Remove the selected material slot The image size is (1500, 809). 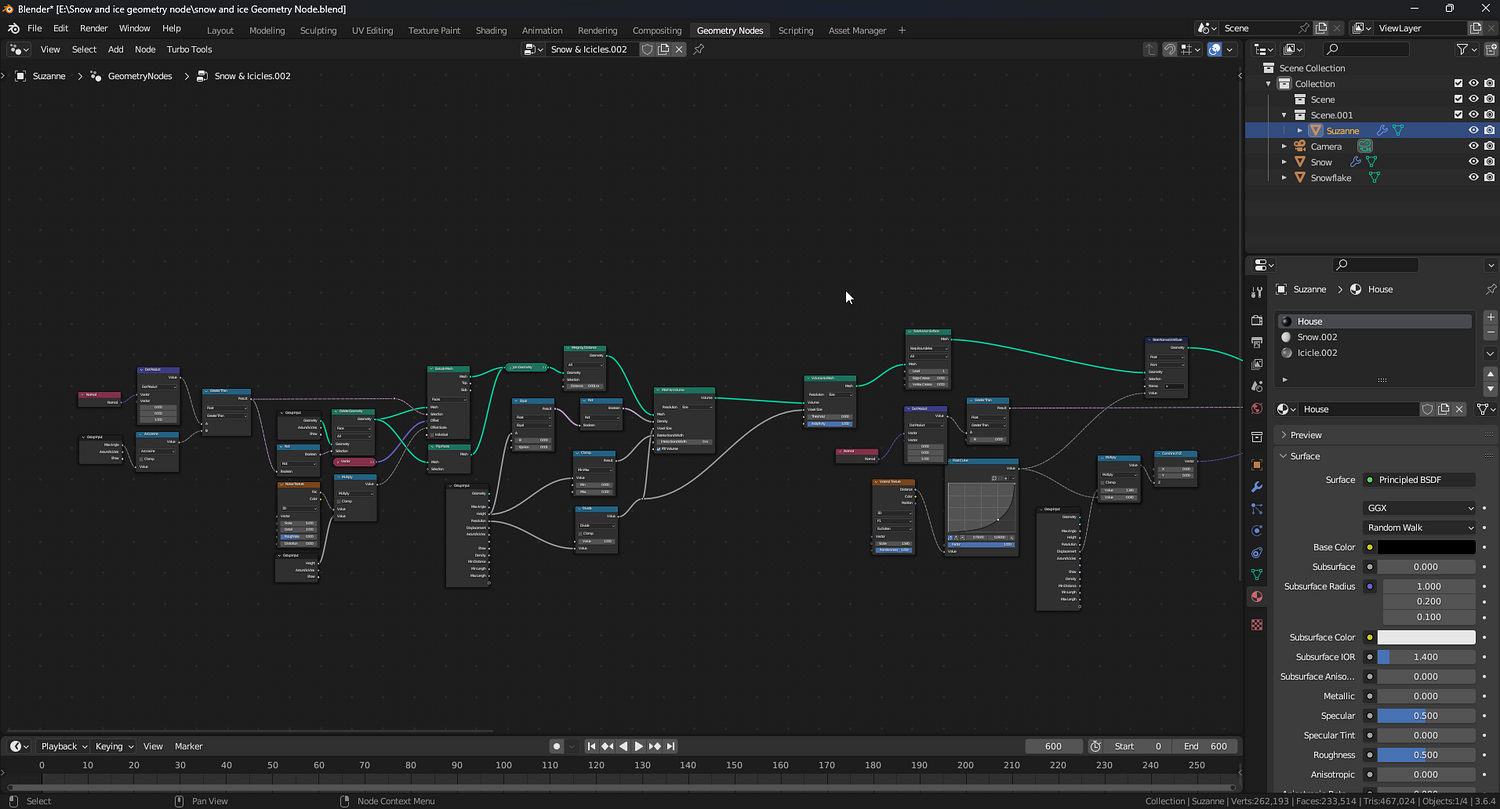[x=1491, y=332]
